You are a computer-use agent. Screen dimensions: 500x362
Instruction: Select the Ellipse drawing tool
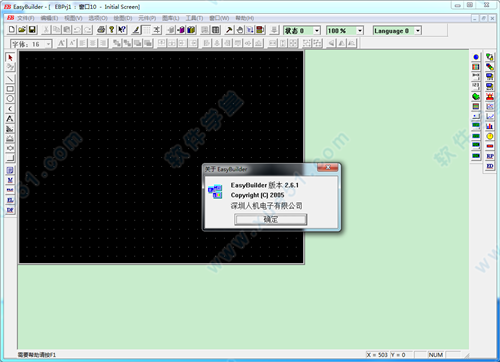pos(10,99)
